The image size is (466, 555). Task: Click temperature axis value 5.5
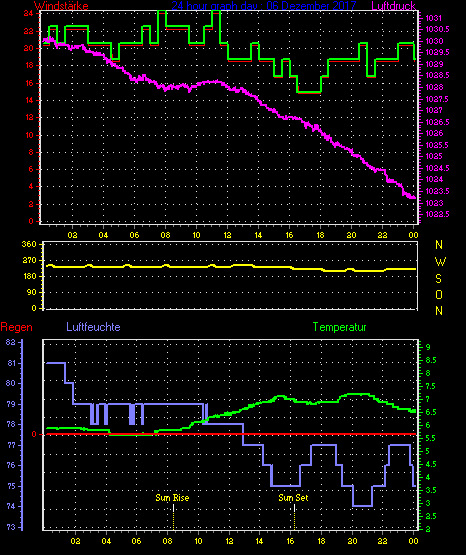(x=431, y=438)
